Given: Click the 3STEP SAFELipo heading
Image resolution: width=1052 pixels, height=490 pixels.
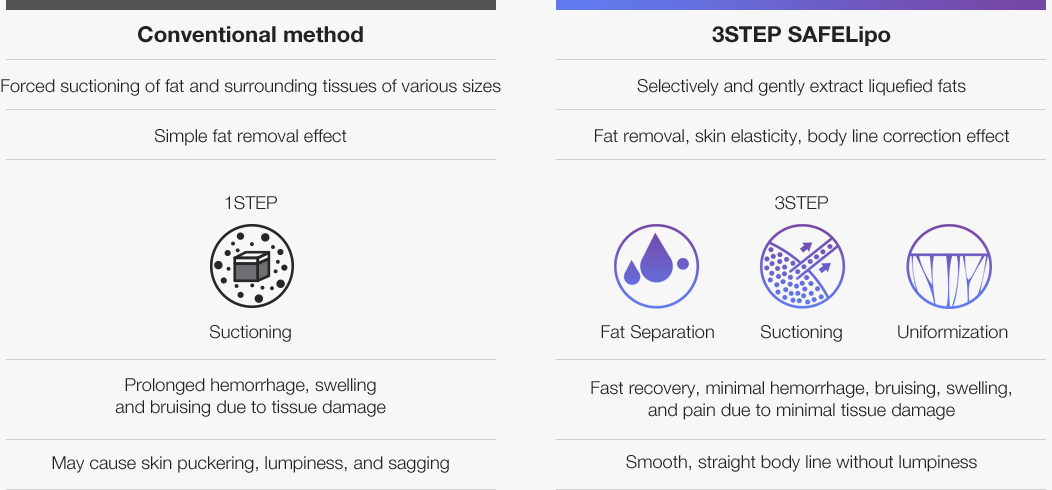Looking at the screenshot, I should coord(801,34).
